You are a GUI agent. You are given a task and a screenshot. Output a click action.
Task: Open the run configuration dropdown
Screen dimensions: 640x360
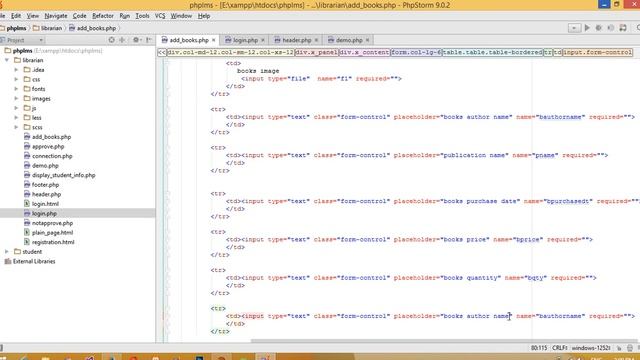click(574, 28)
